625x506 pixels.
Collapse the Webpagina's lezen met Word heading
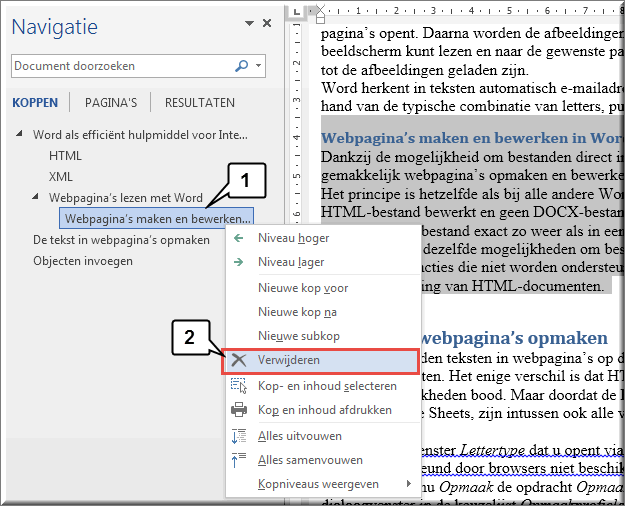click(x=35, y=196)
